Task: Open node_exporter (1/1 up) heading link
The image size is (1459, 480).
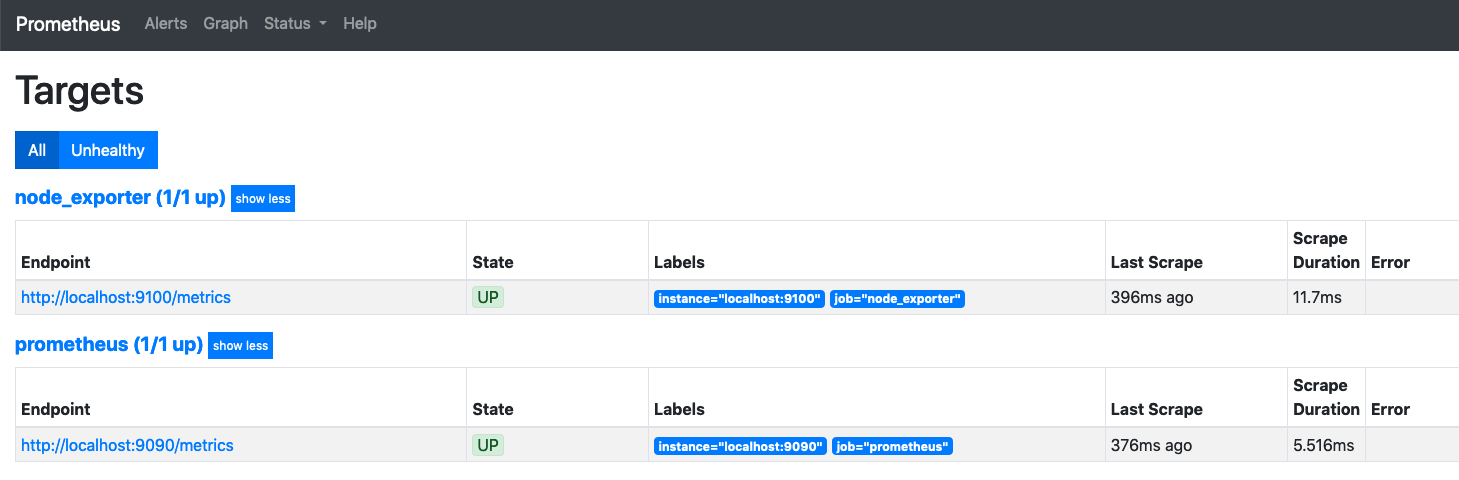Action: 120,198
